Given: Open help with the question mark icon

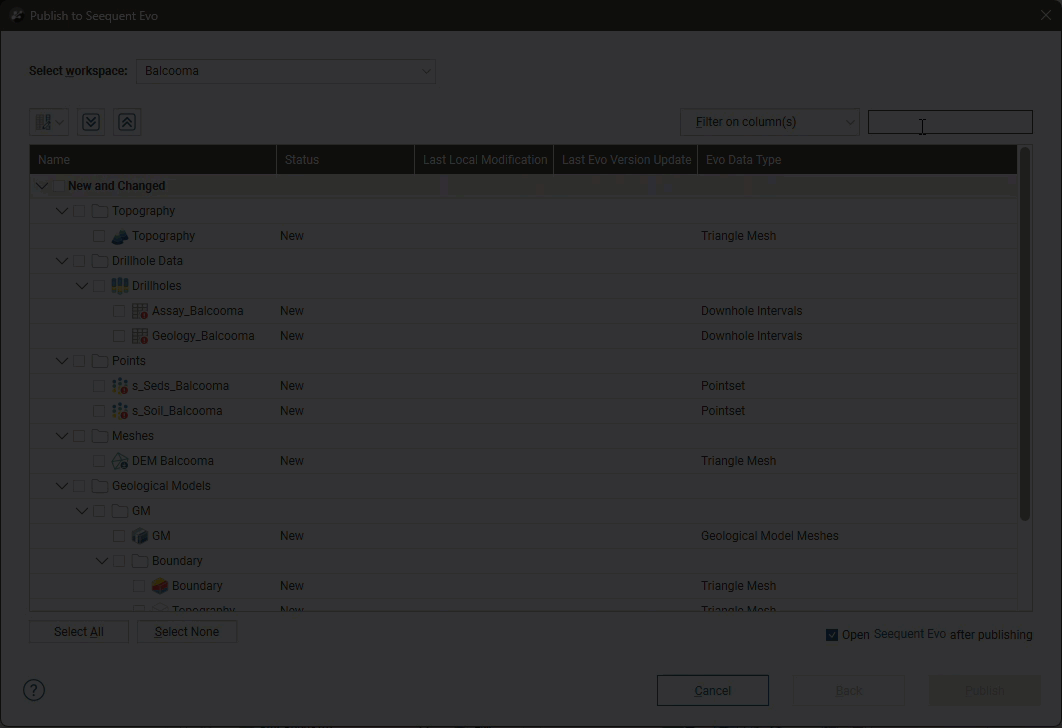Looking at the screenshot, I should coord(34,690).
